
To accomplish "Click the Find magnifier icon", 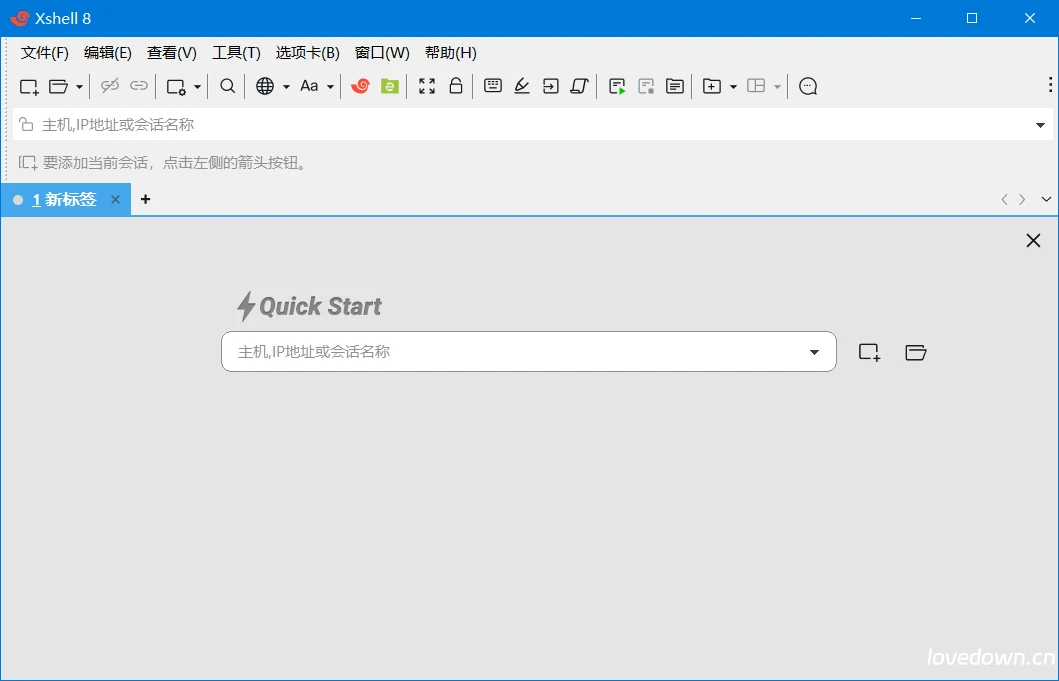I will (x=228, y=86).
